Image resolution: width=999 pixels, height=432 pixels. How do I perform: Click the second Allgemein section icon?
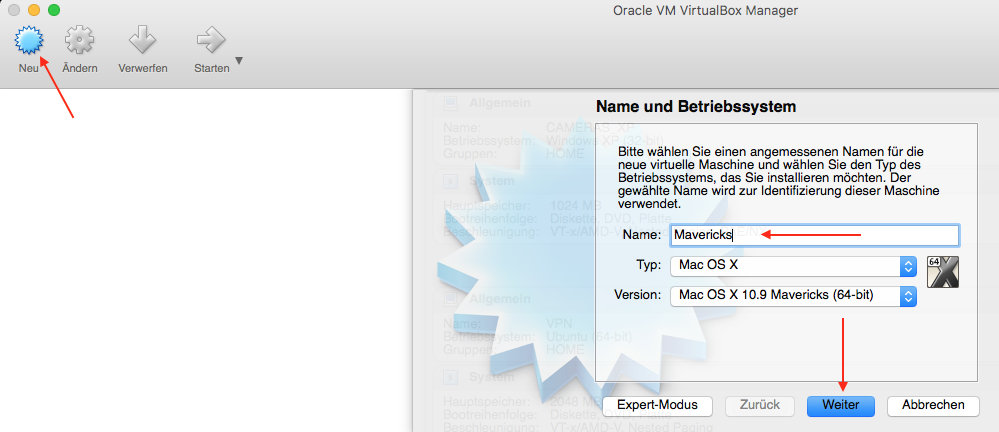(450, 299)
